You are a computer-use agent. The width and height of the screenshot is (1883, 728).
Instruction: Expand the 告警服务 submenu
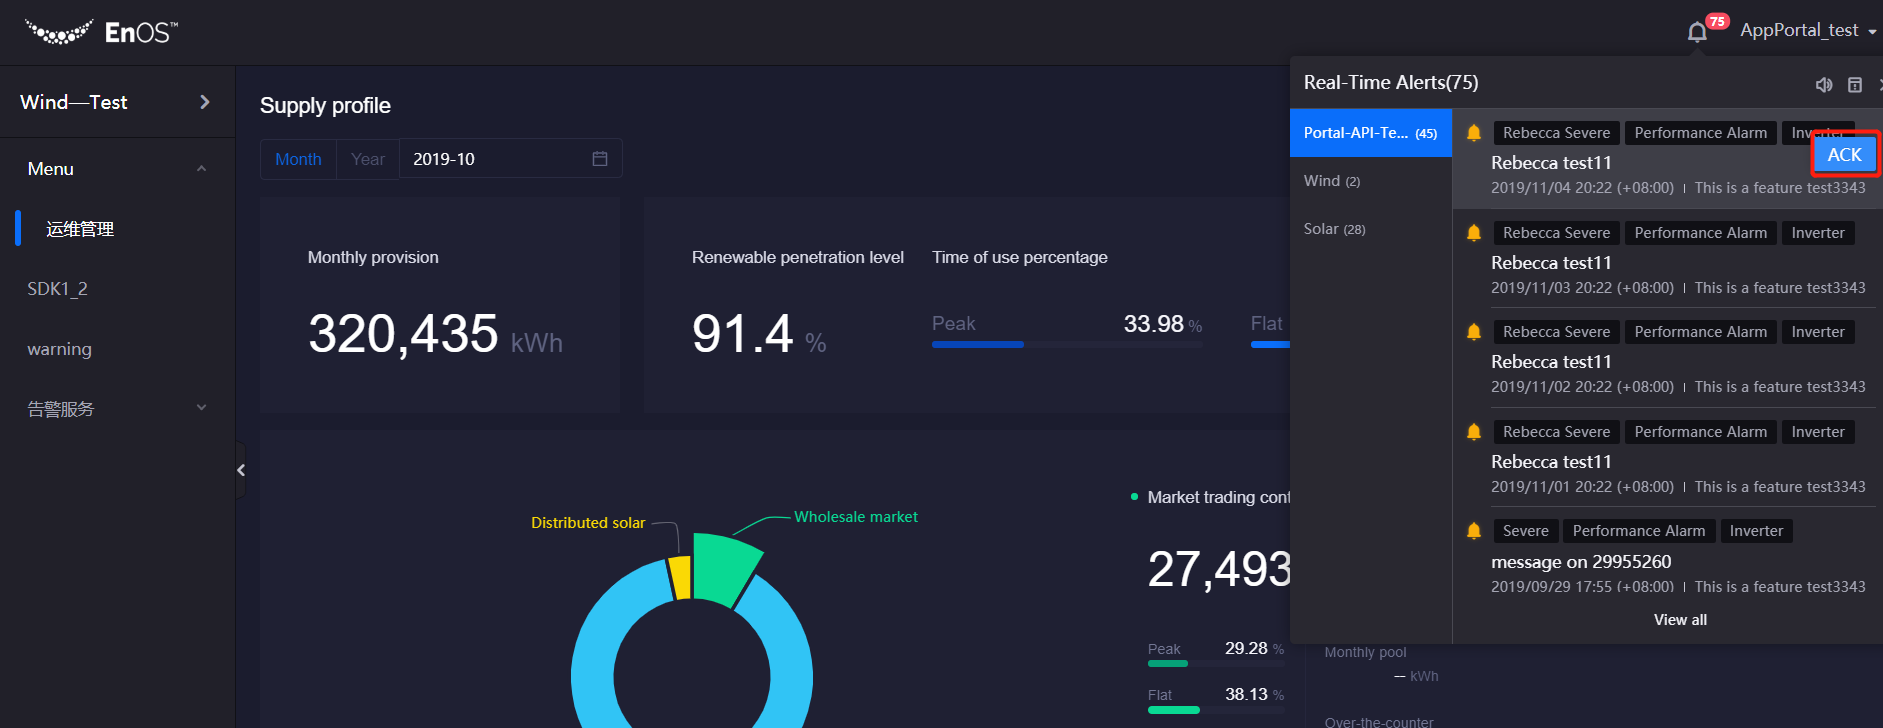point(201,408)
